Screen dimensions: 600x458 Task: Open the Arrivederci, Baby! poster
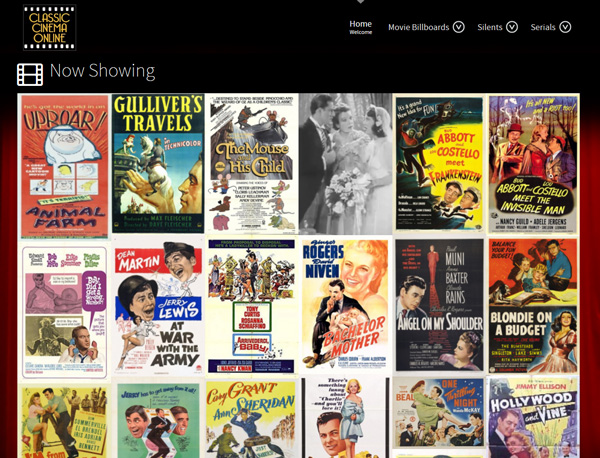click(251, 306)
